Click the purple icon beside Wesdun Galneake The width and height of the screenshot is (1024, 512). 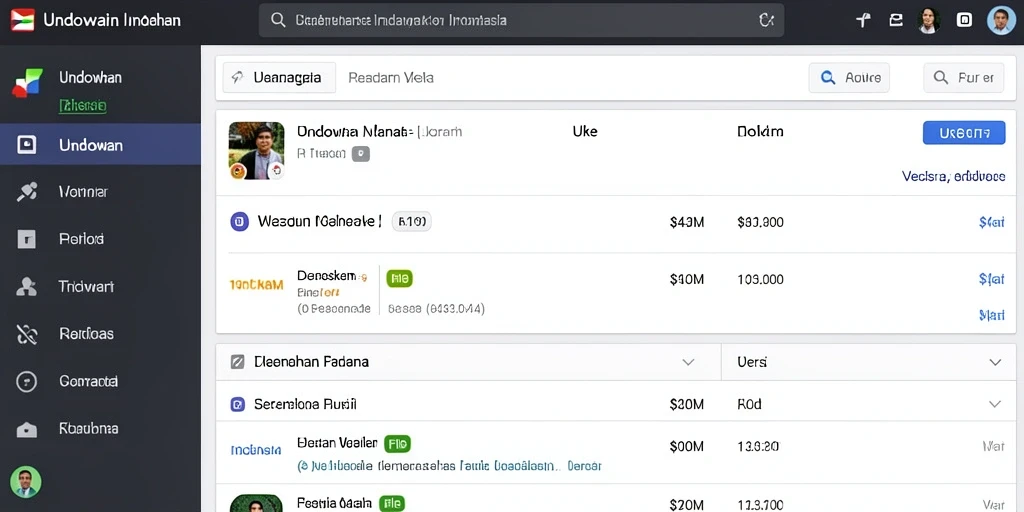click(x=240, y=222)
